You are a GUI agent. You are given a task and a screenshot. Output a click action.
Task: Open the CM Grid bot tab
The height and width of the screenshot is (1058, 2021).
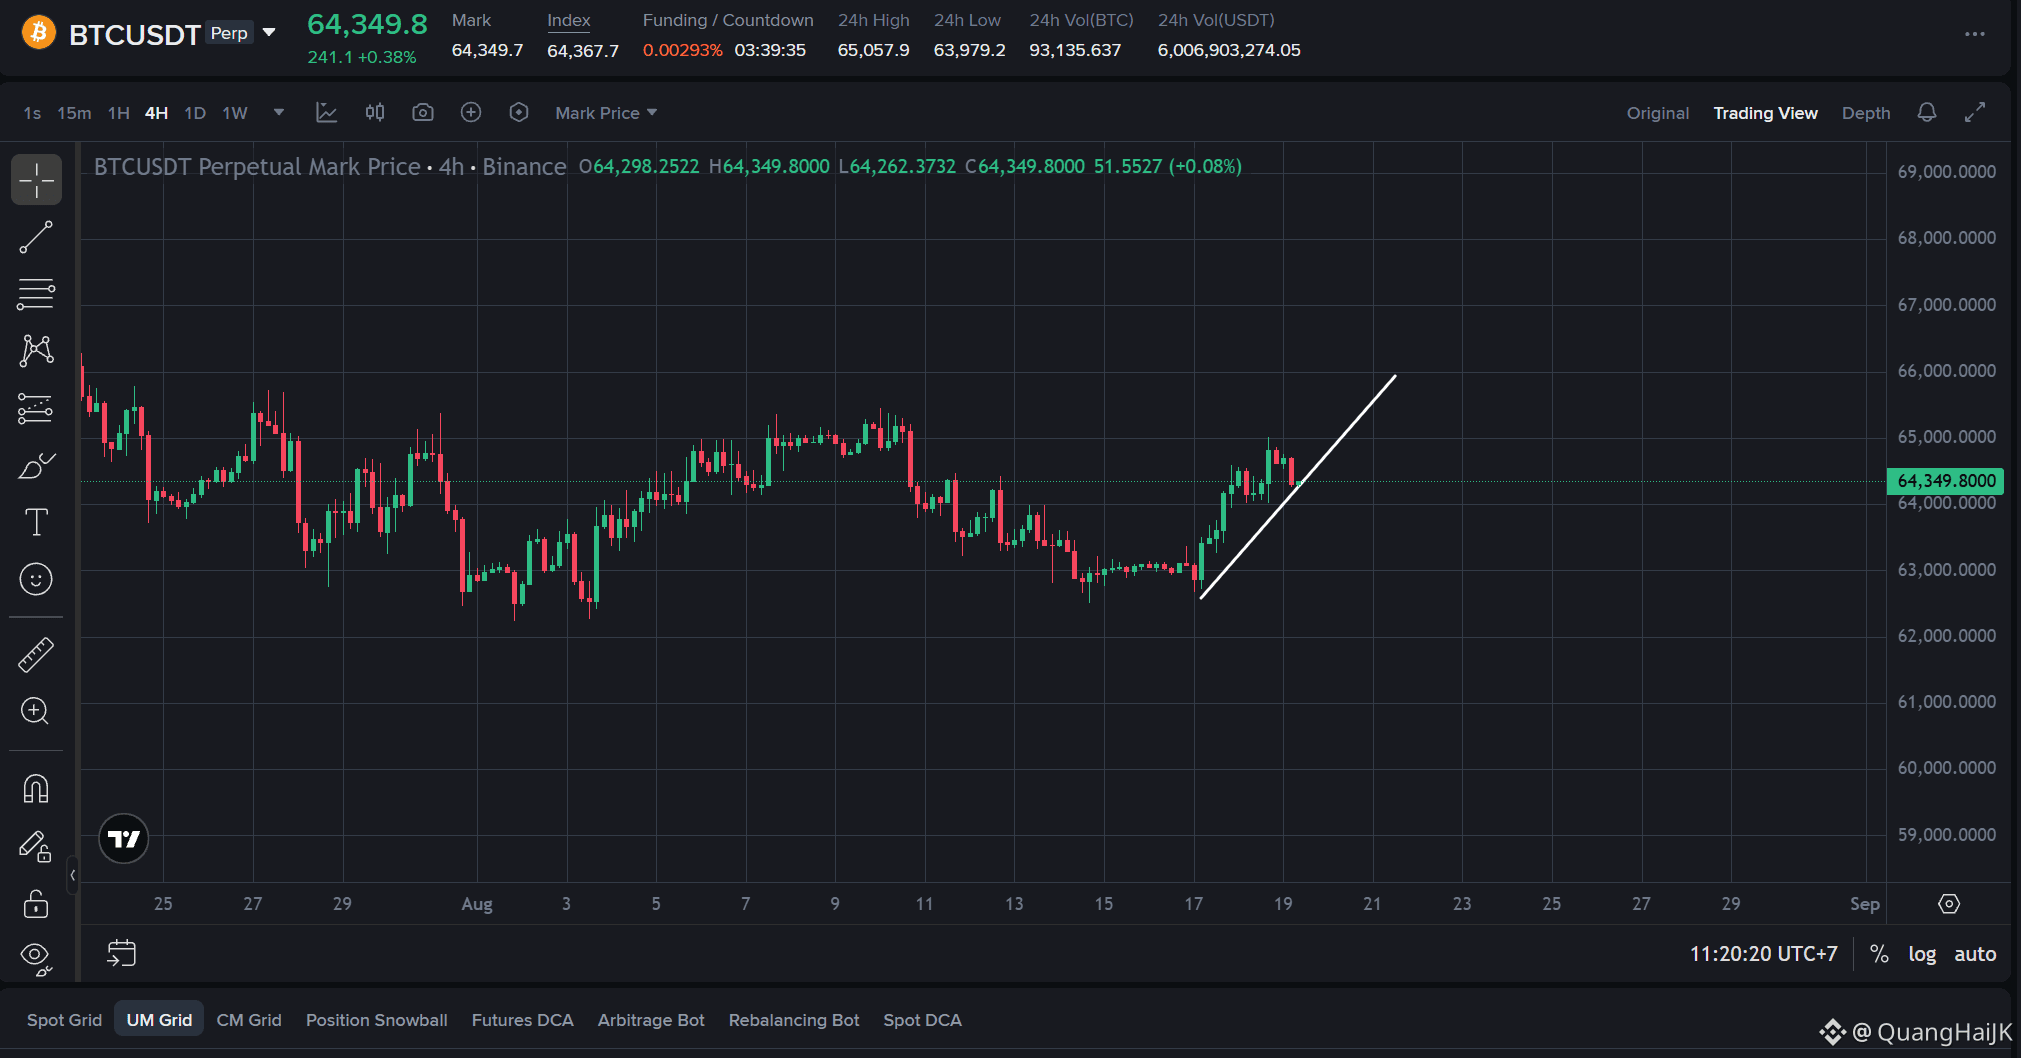point(249,1020)
